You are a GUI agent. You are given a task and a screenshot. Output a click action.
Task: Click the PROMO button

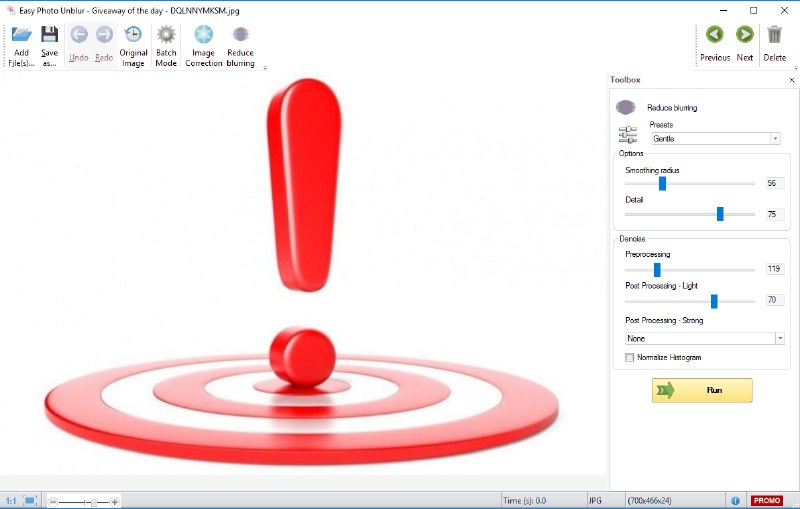click(767, 501)
